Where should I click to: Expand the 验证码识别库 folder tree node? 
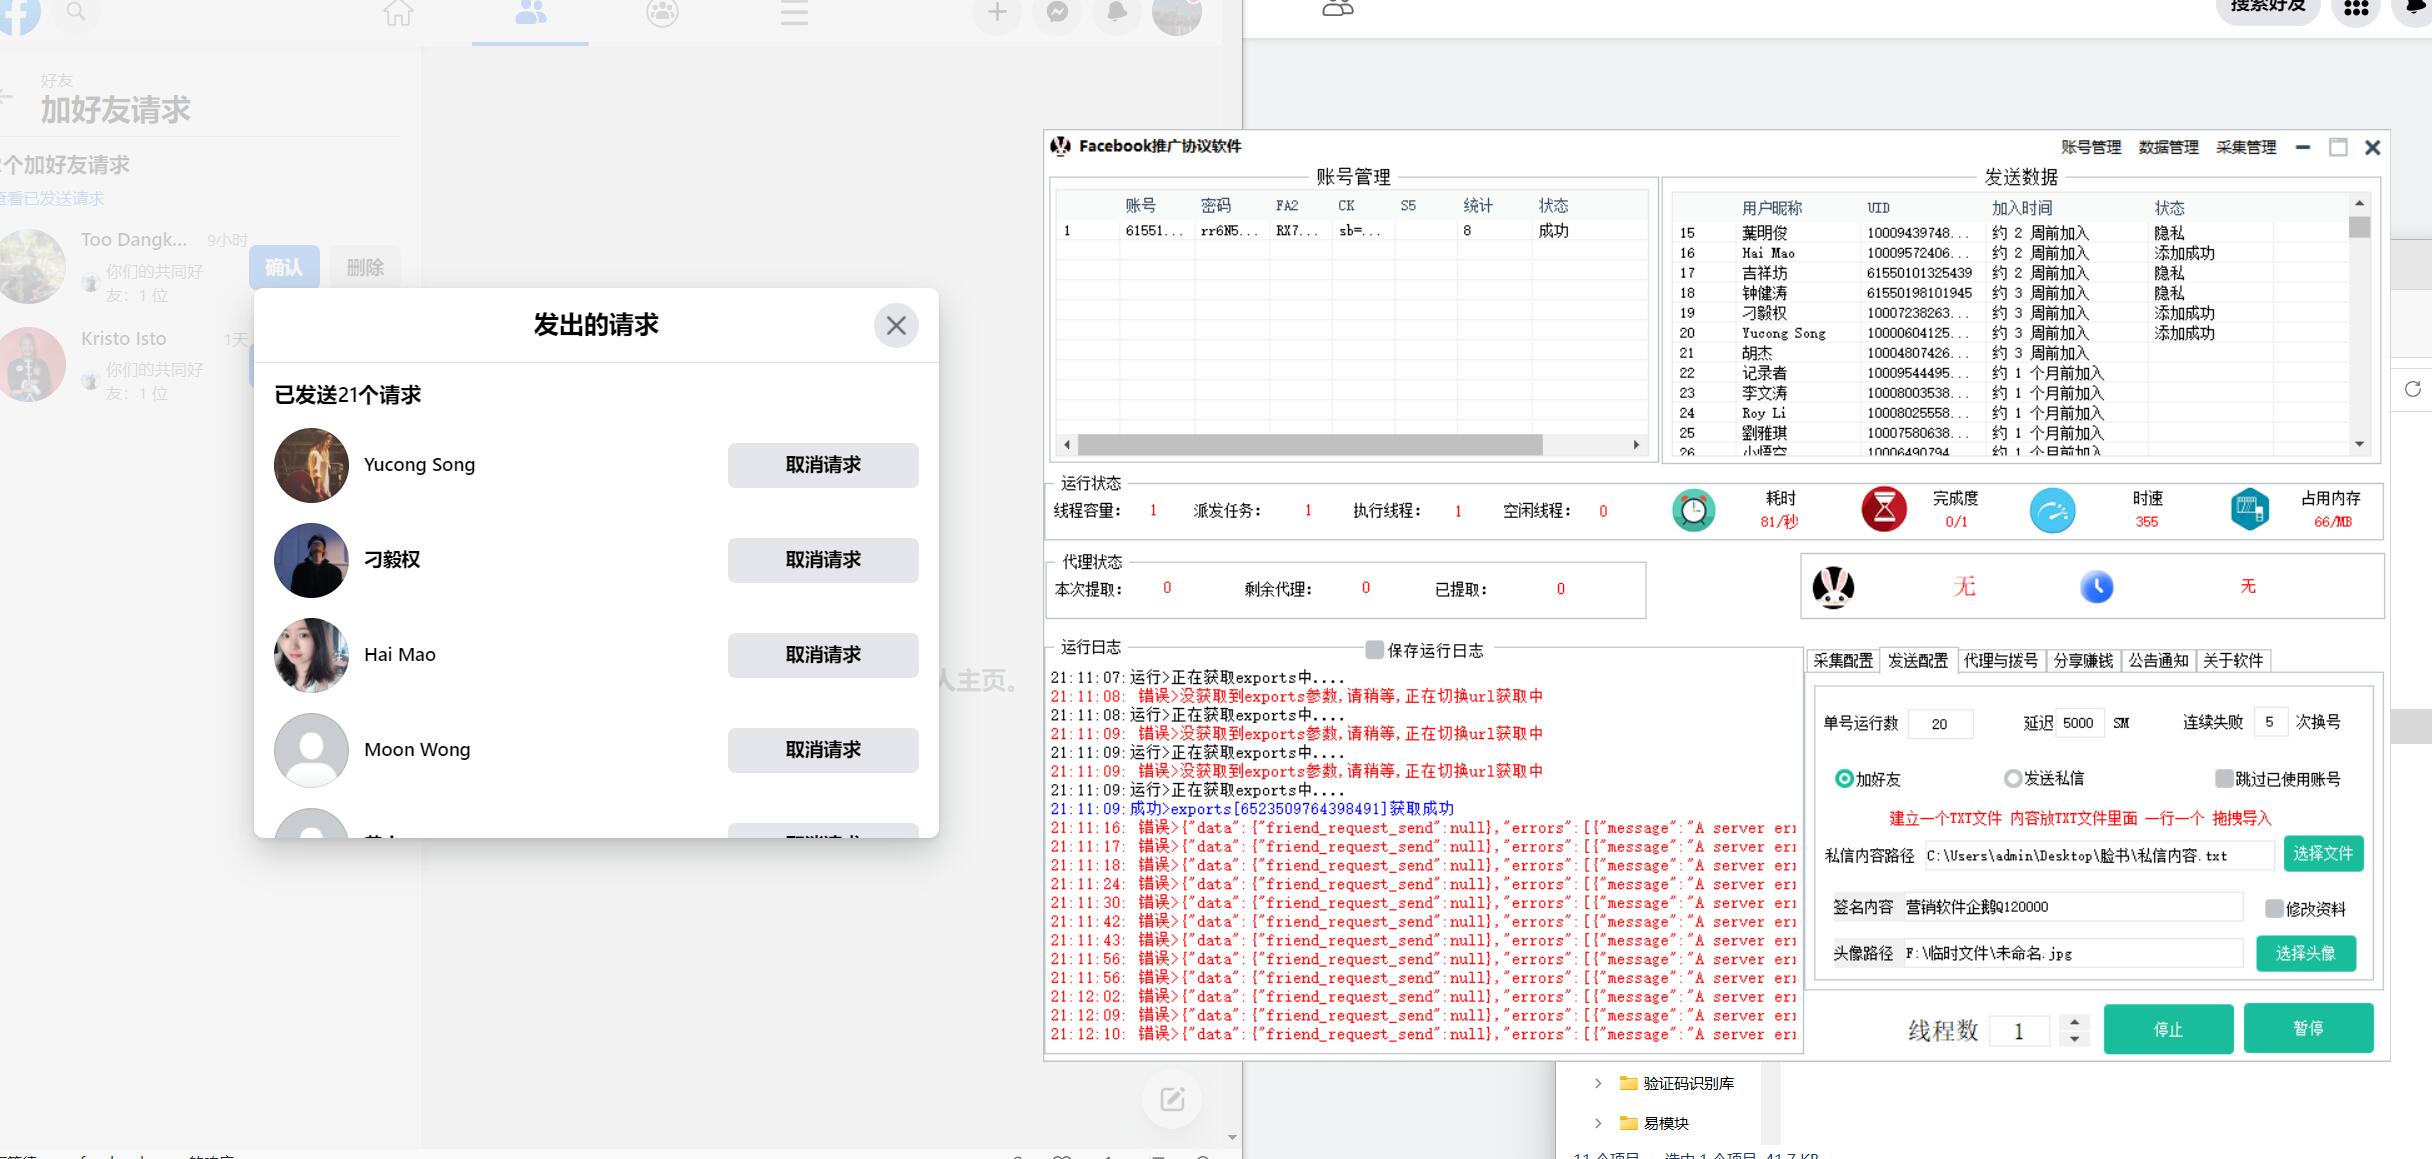pos(1598,1083)
